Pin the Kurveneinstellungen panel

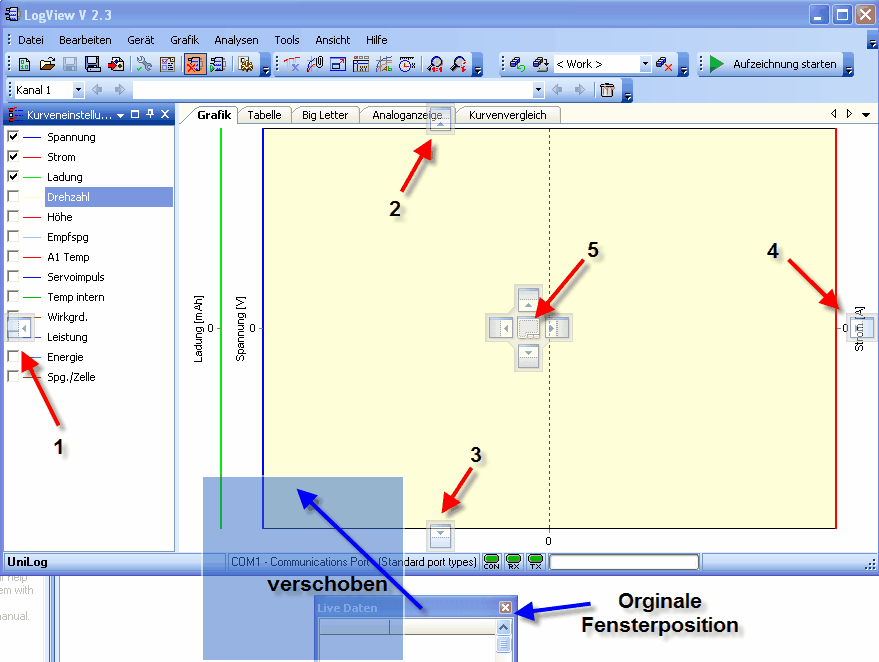[x=150, y=114]
